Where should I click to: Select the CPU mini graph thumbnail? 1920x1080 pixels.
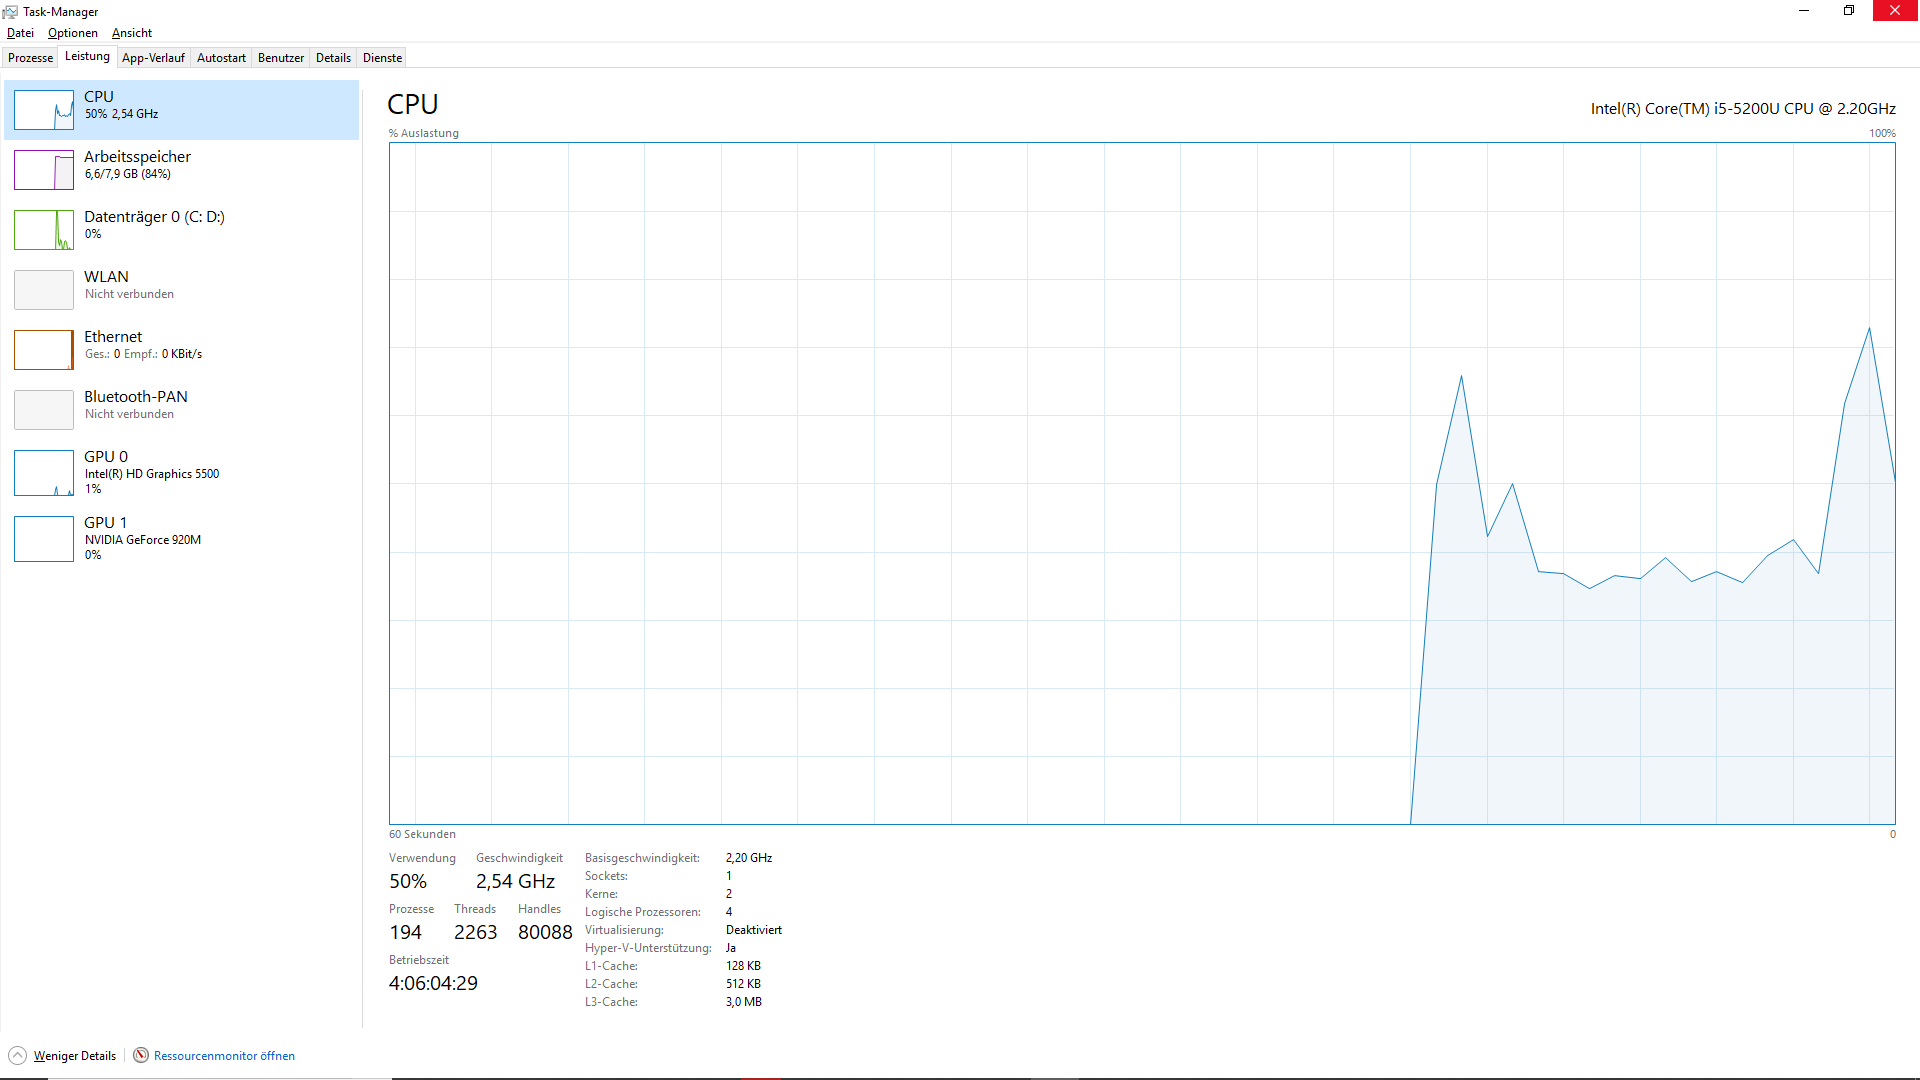point(44,110)
